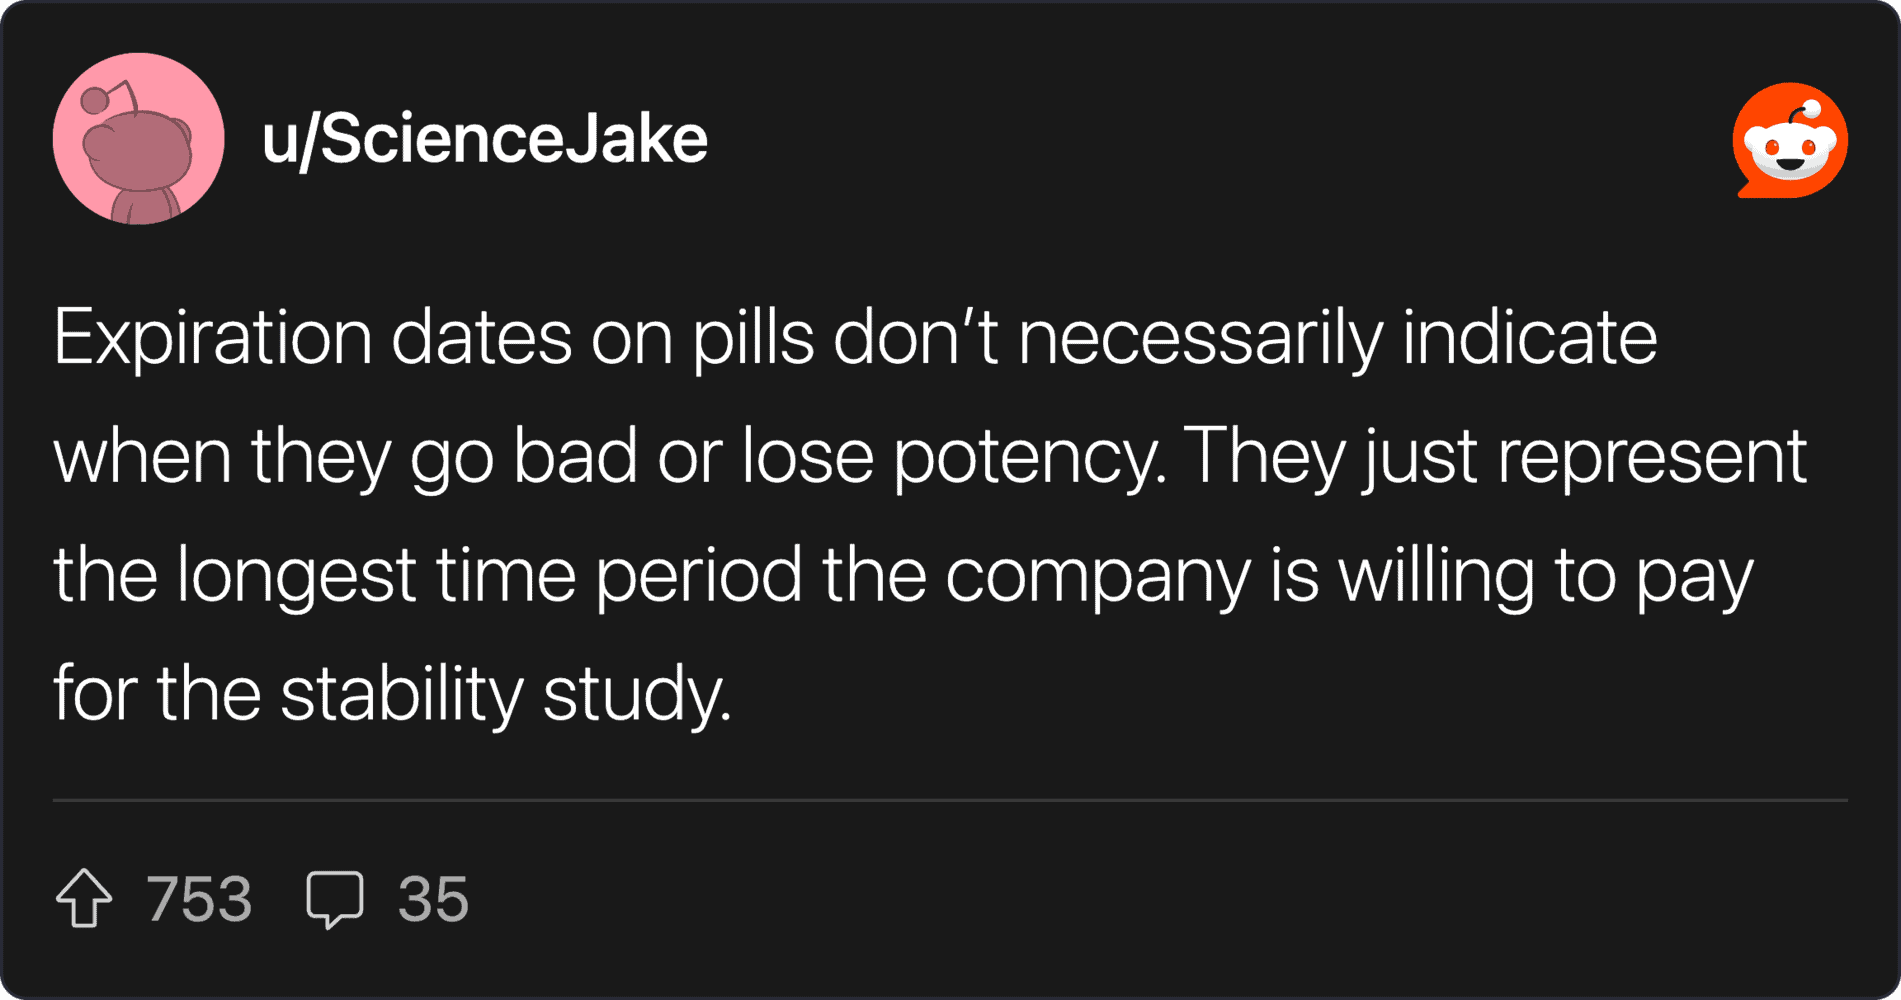Click "for the" on the last post line
Image resolution: width=1901 pixels, height=1000 pixels.
157,693
